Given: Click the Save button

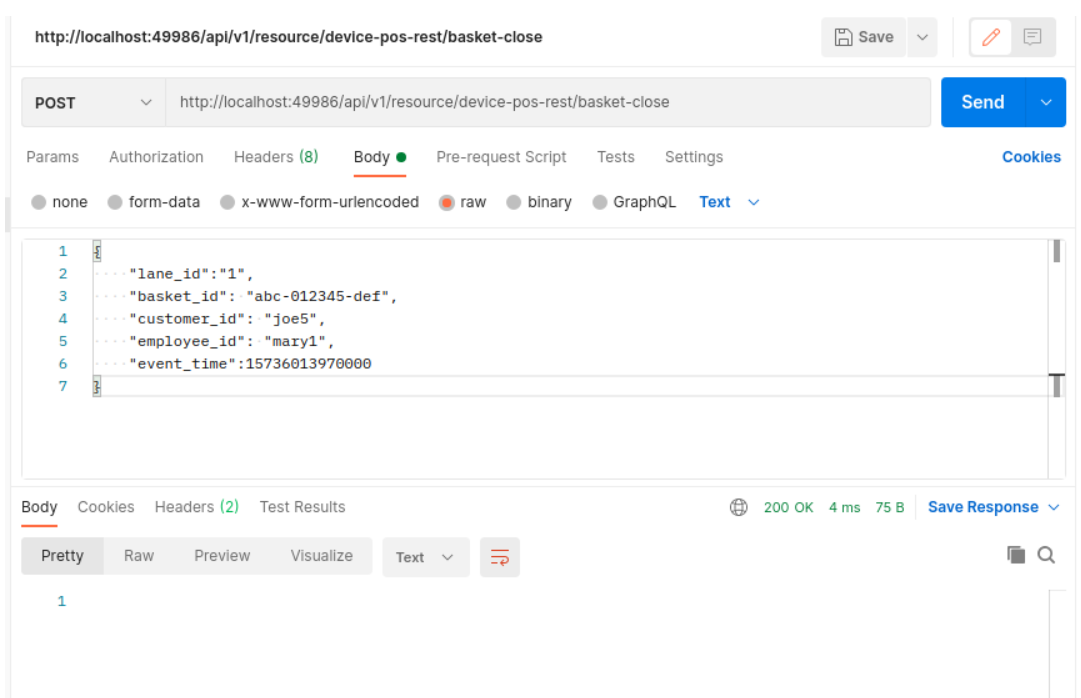Looking at the screenshot, I should tap(864, 37).
